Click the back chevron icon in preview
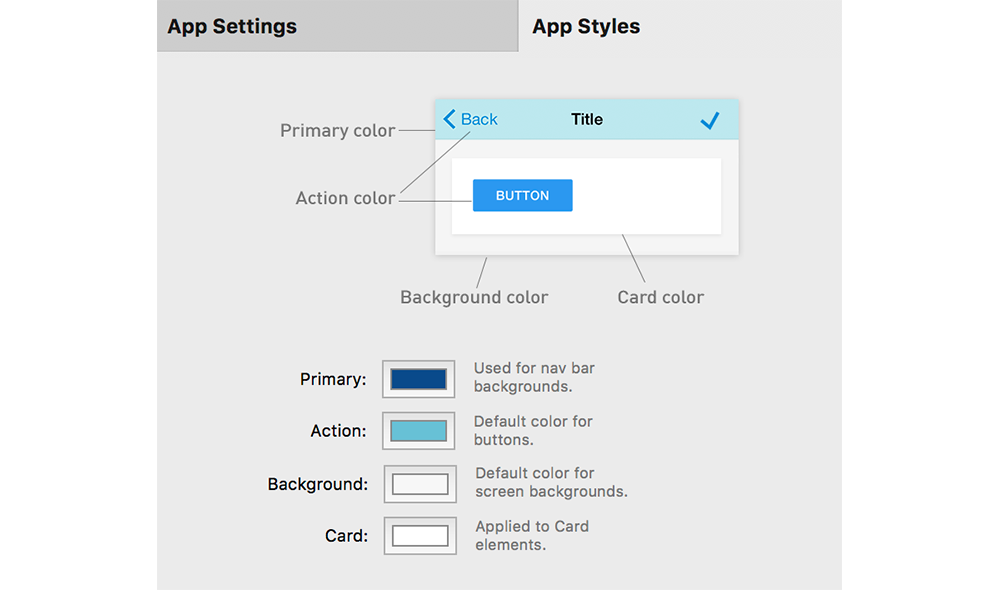 (x=449, y=119)
